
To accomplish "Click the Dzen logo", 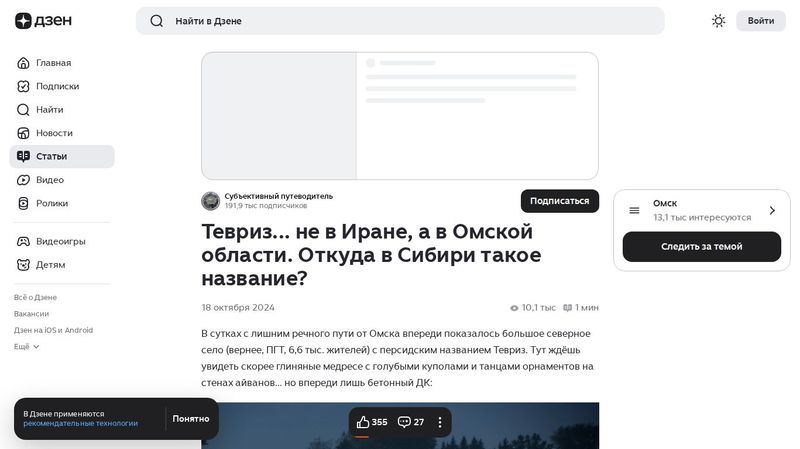I will click(x=43, y=21).
